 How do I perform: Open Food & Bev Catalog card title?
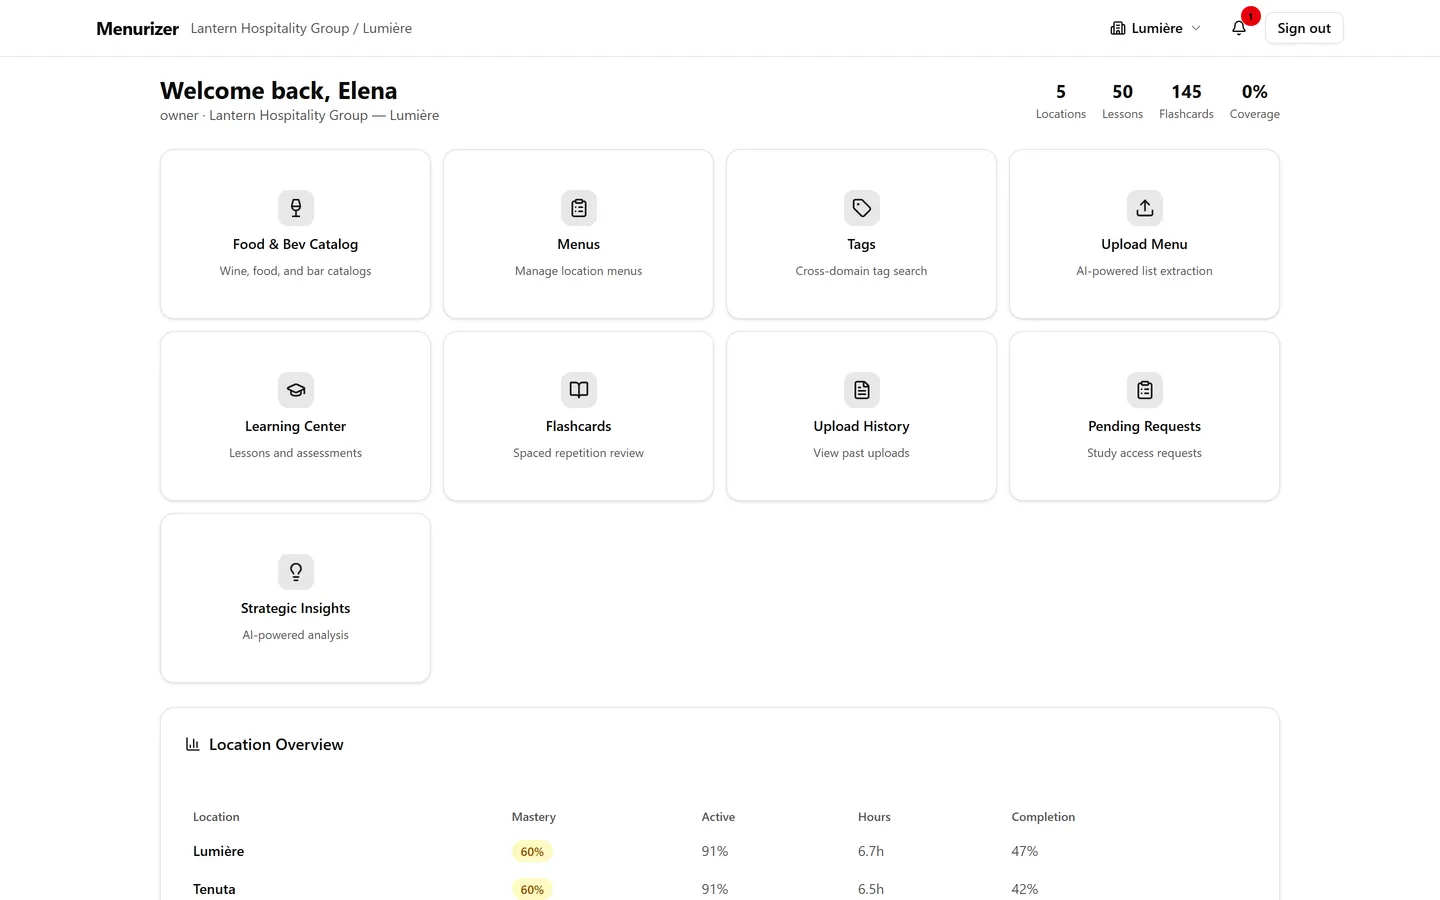click(295, 244)
